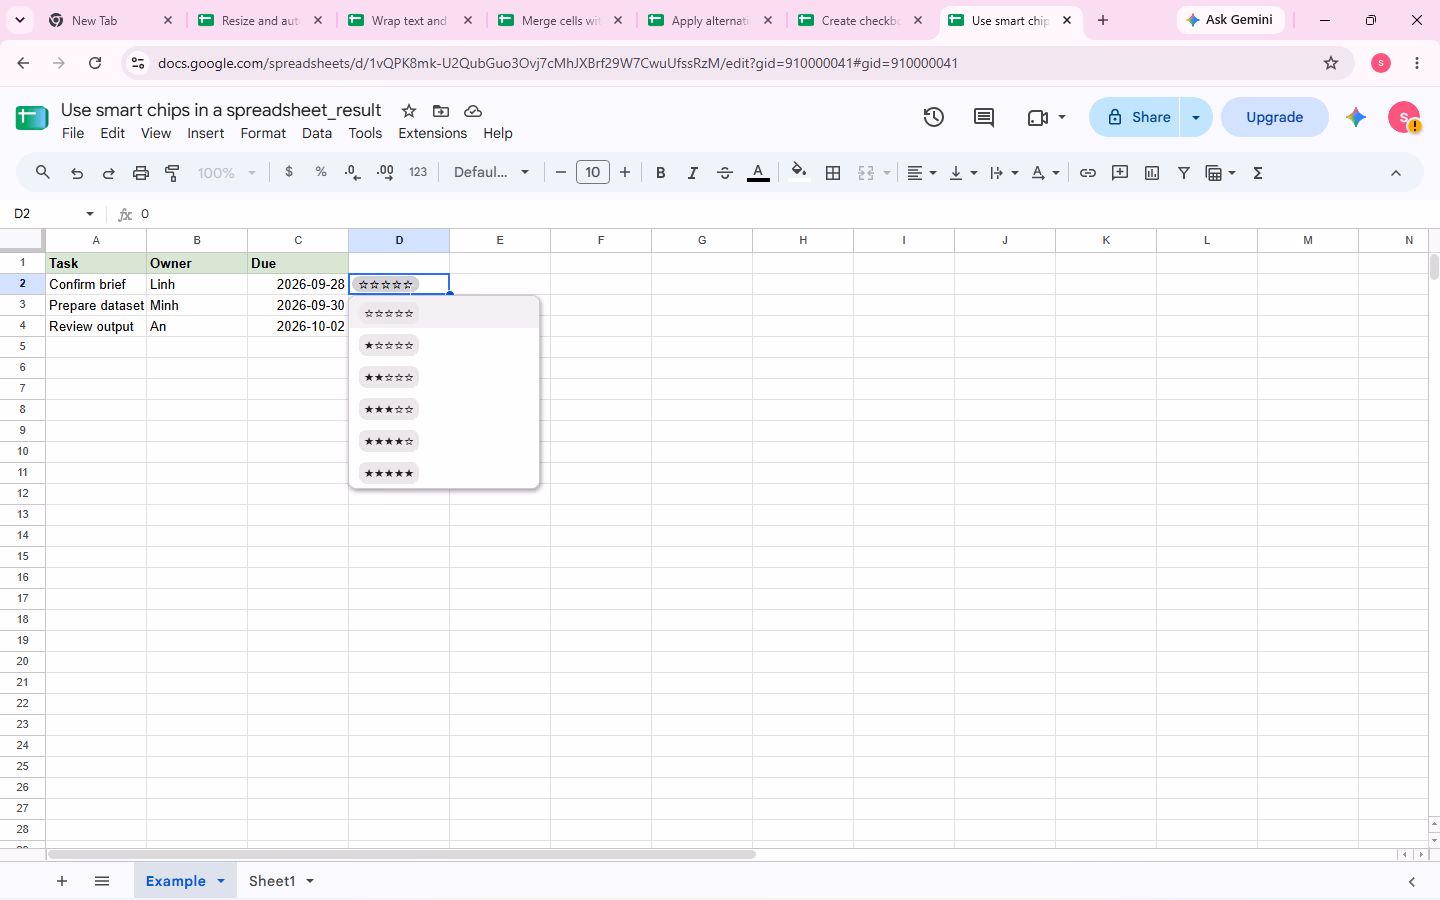The height and width of the screenshot is (900, 1440).
Task: Open the font family dropdown
Action: 491,172
